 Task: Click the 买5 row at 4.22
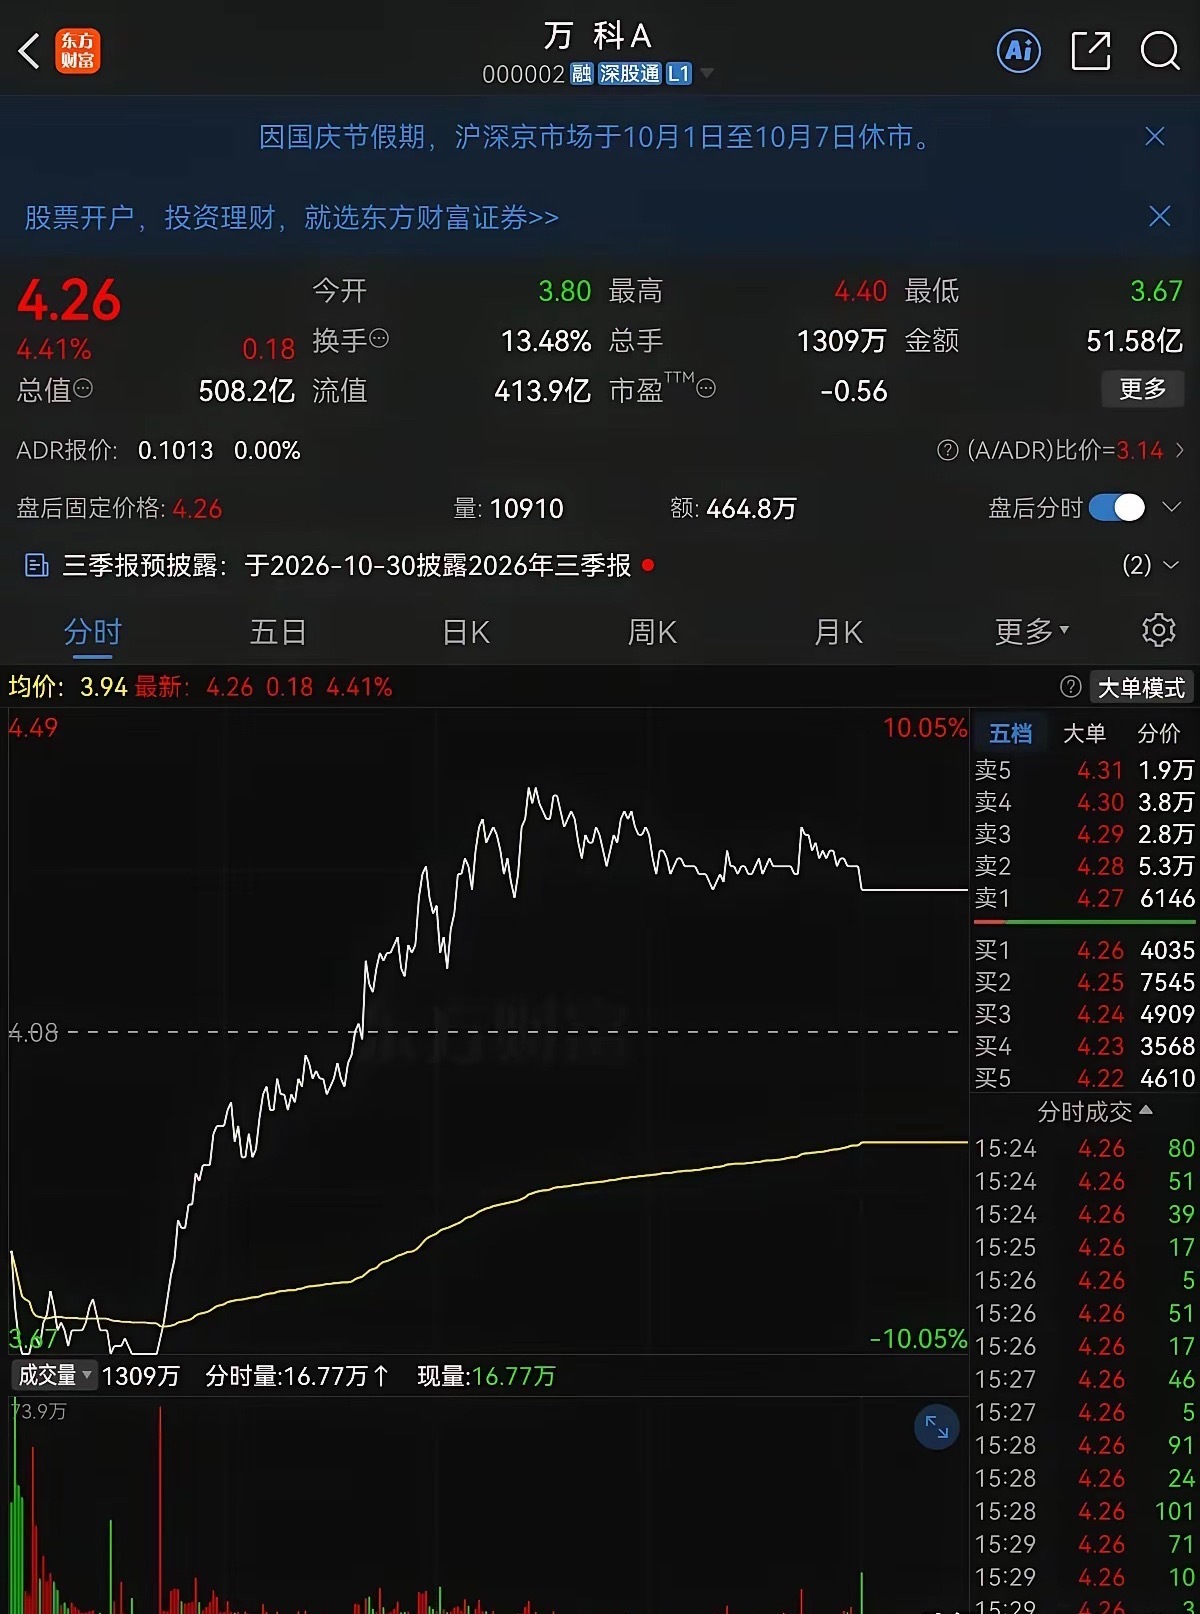click(x=1084, y=1078)
